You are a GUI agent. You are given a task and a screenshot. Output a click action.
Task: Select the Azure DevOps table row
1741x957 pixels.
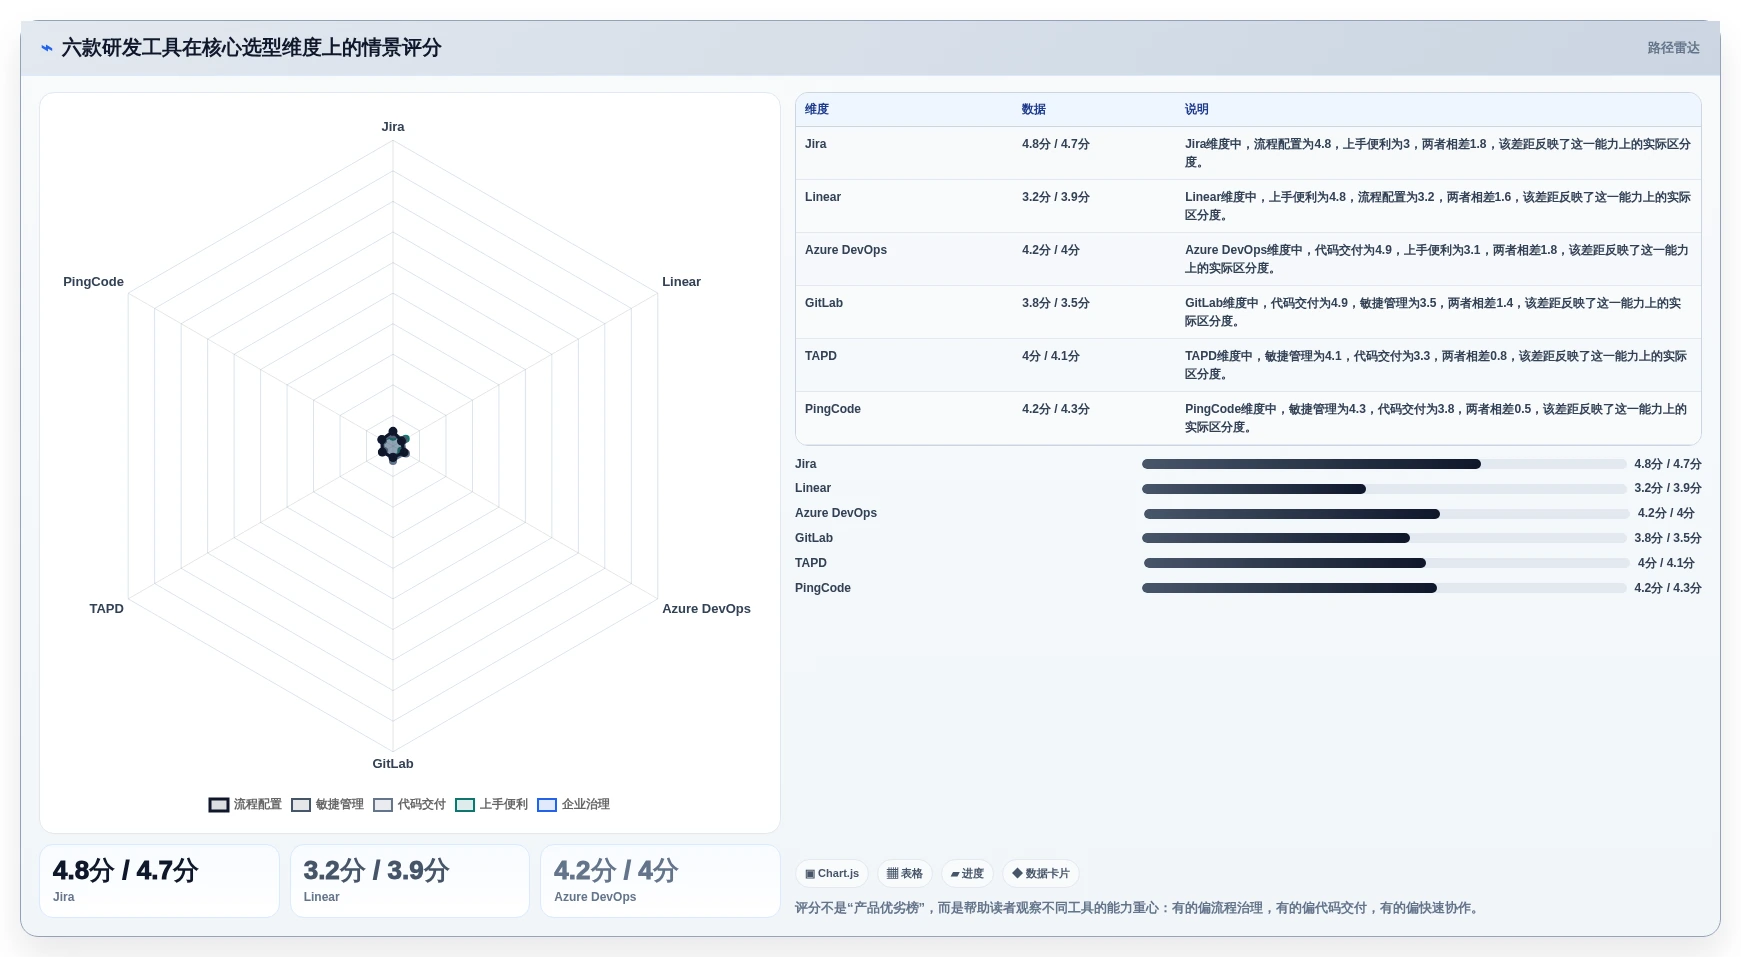[1248, 259]
